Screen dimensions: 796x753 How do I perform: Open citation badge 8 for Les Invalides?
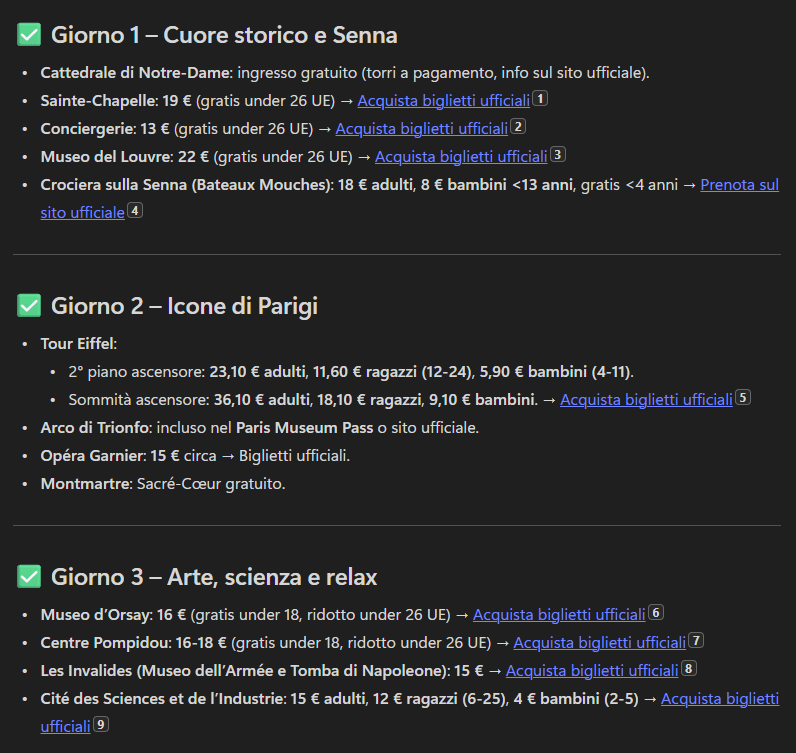point(688,669)
